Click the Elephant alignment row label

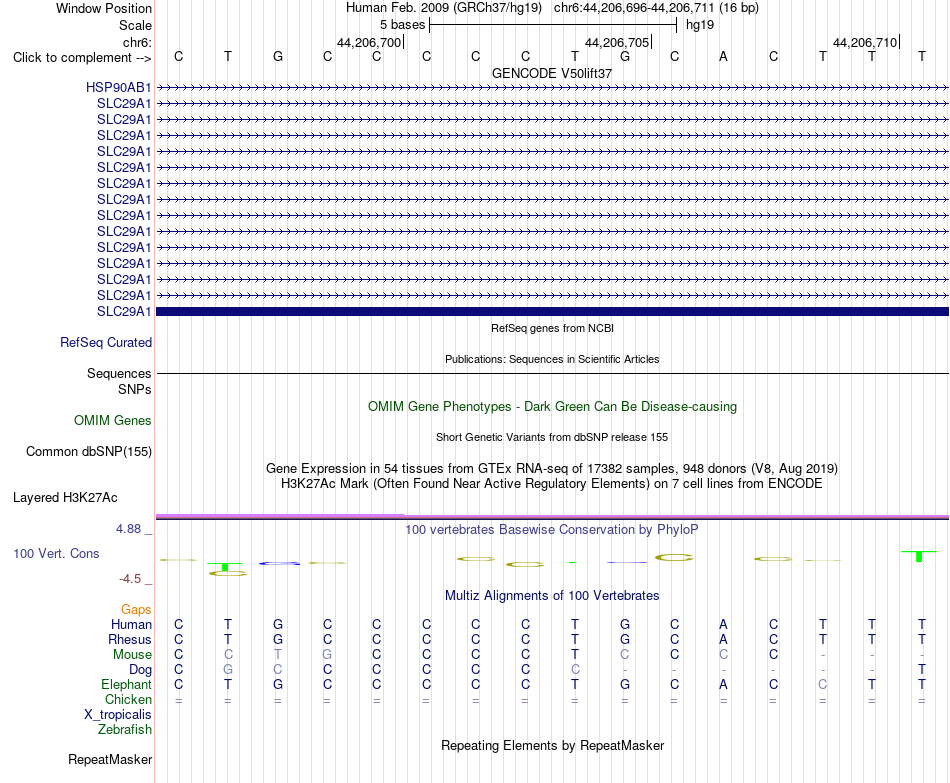126,685
